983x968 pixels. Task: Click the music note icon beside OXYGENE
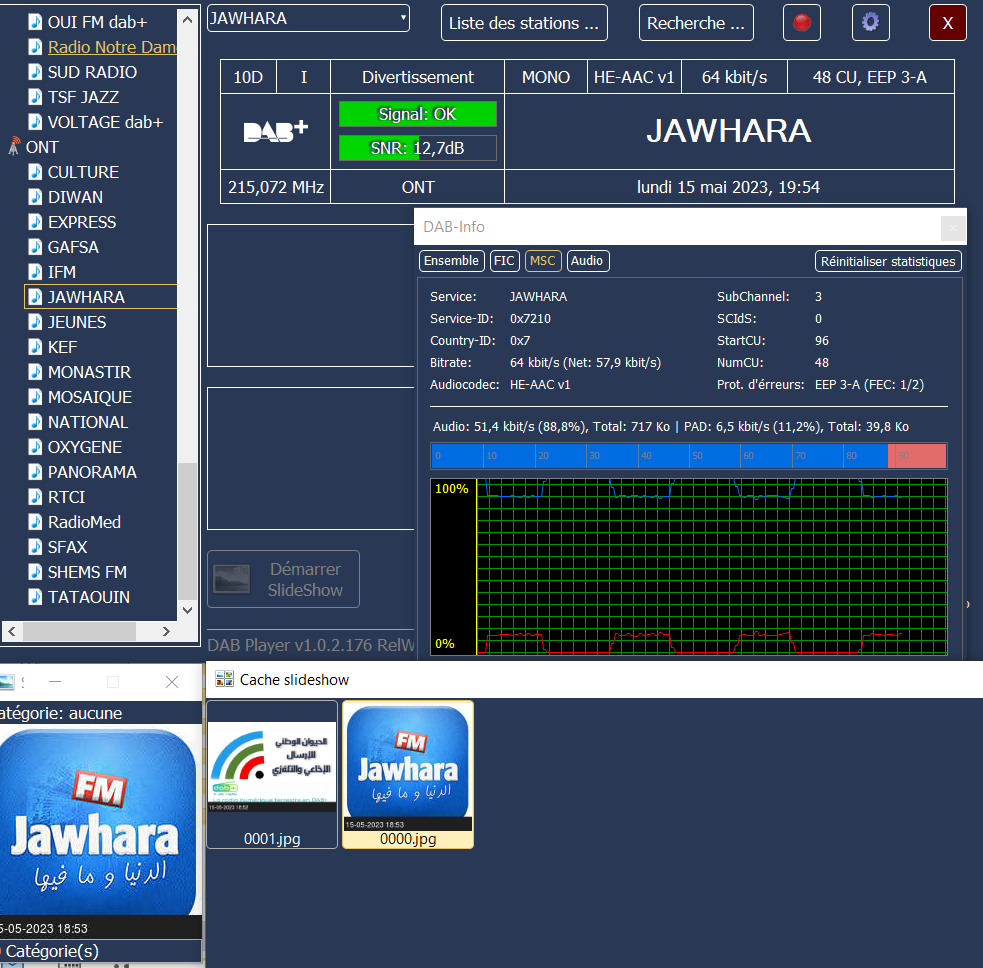(35, 447)
